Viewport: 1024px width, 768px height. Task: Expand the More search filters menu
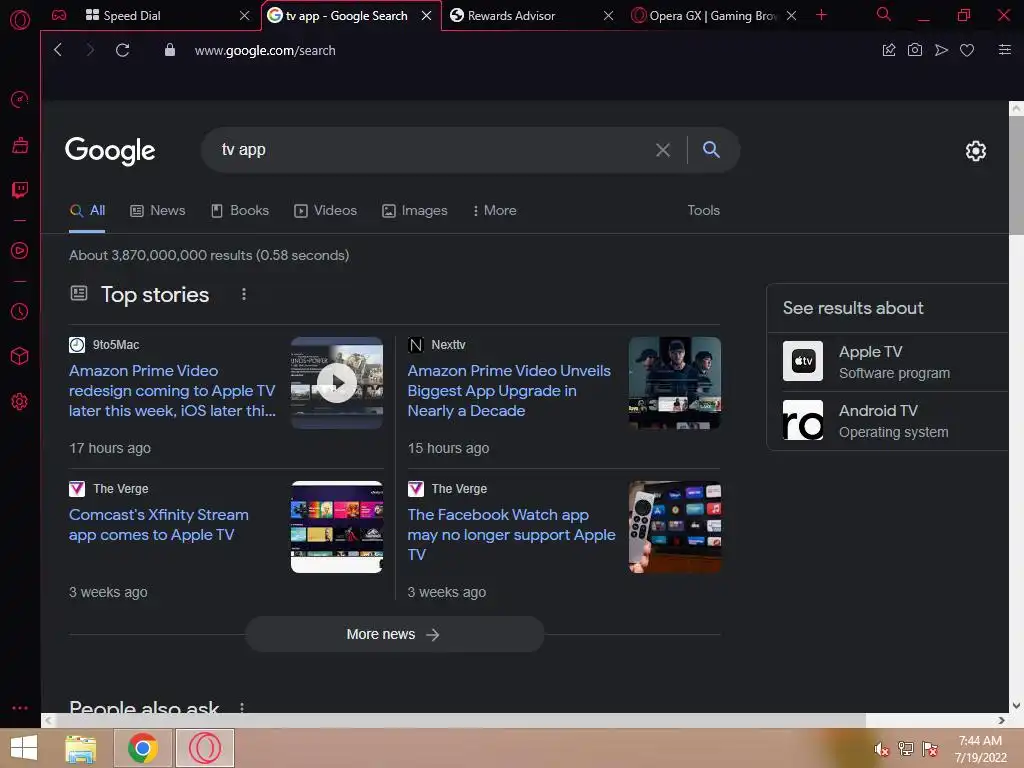(494, 210)
